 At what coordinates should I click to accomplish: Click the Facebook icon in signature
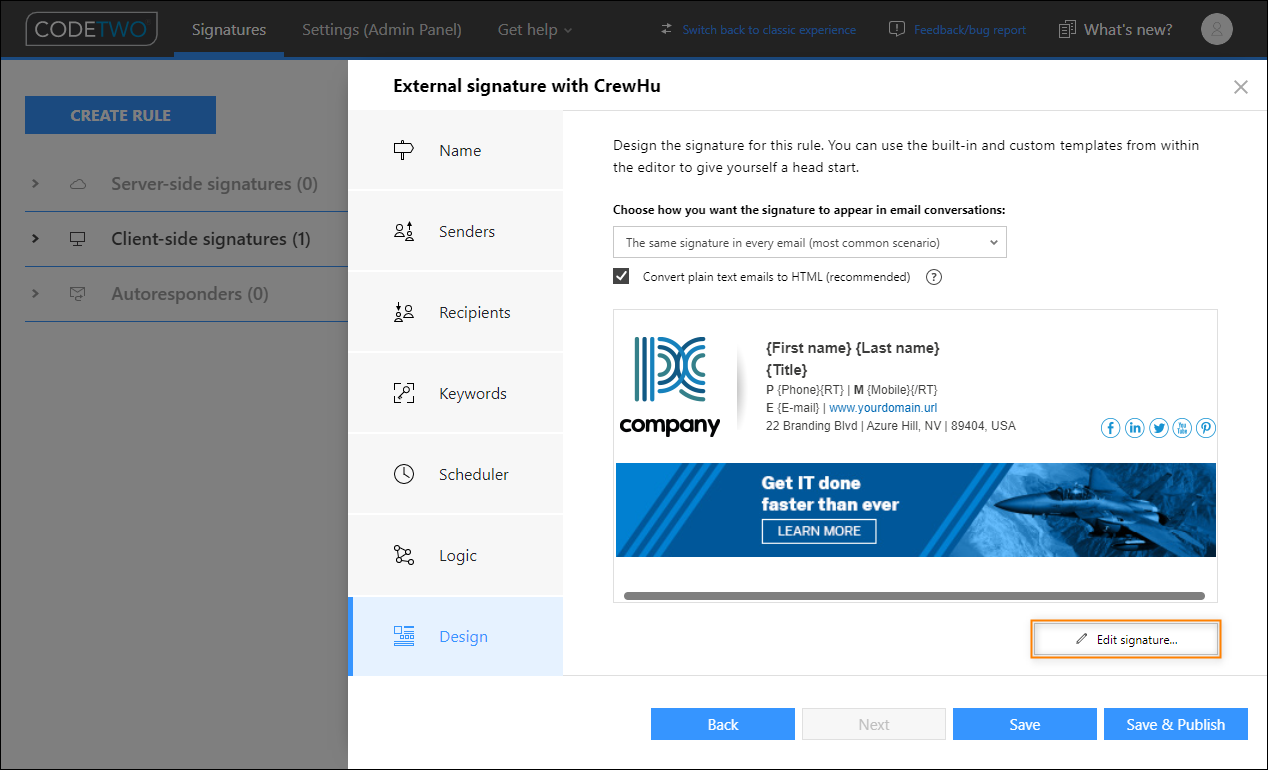(1111, 428)
